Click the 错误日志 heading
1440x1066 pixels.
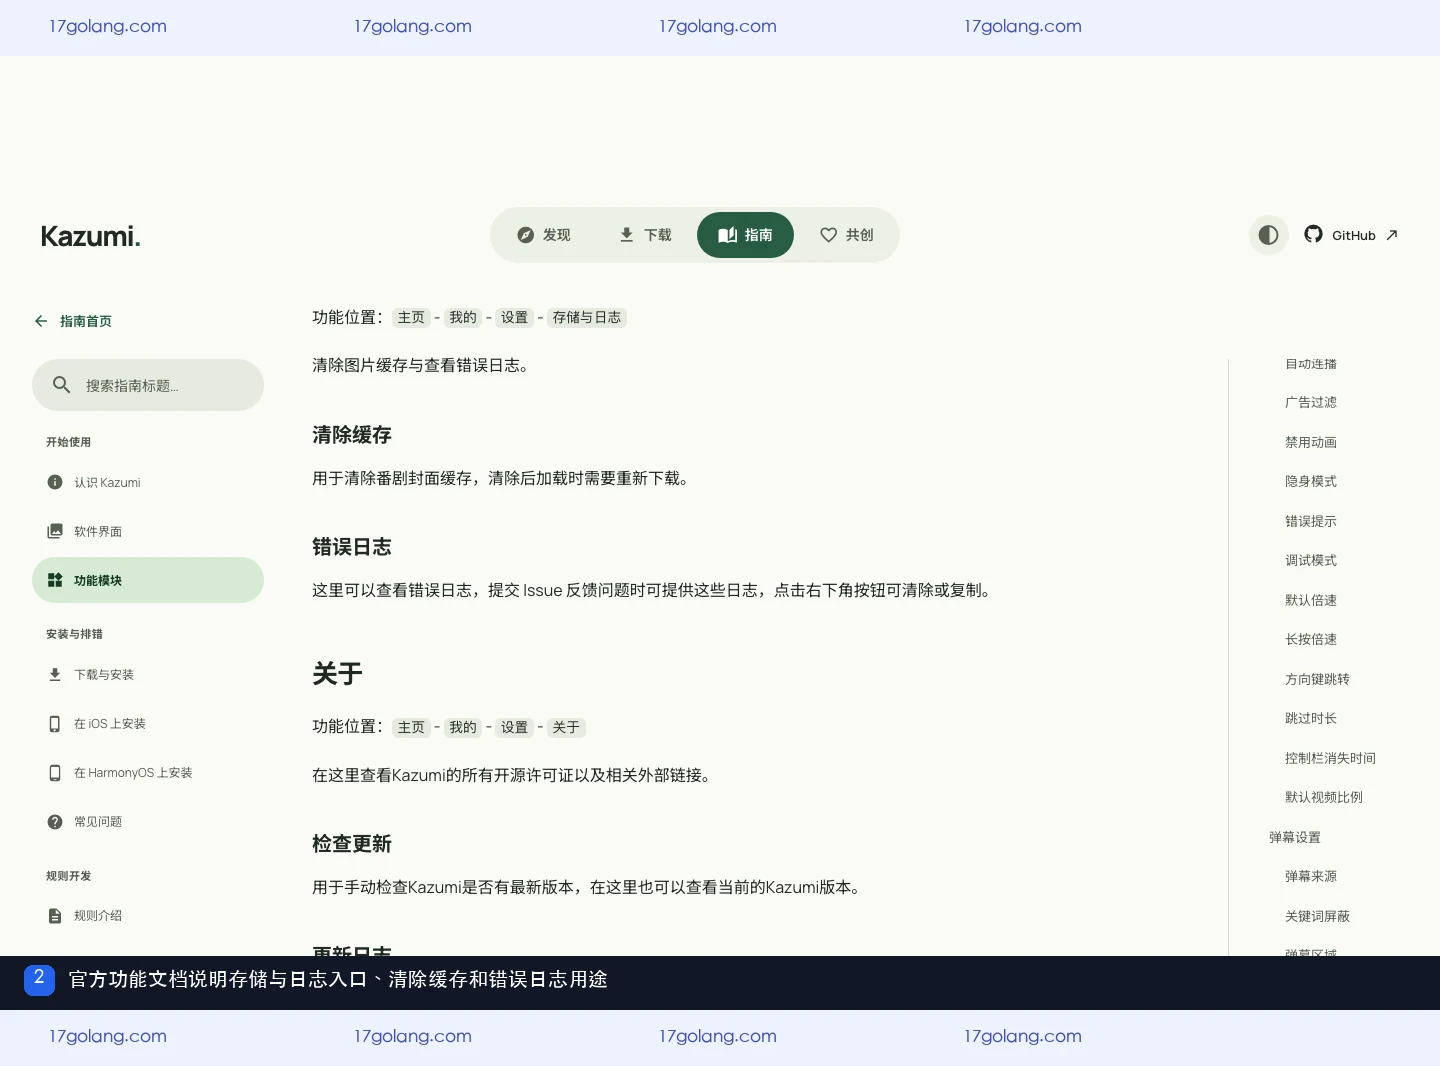point(352,547)
